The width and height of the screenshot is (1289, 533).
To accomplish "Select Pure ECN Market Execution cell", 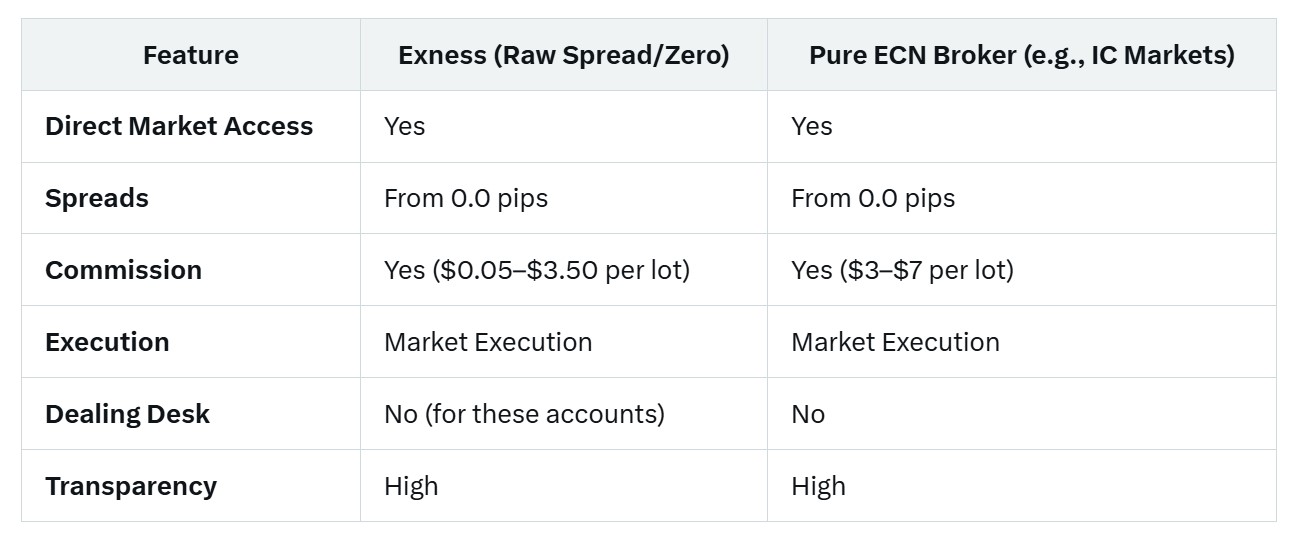I will pyautogui.click(x=895, y=342).
